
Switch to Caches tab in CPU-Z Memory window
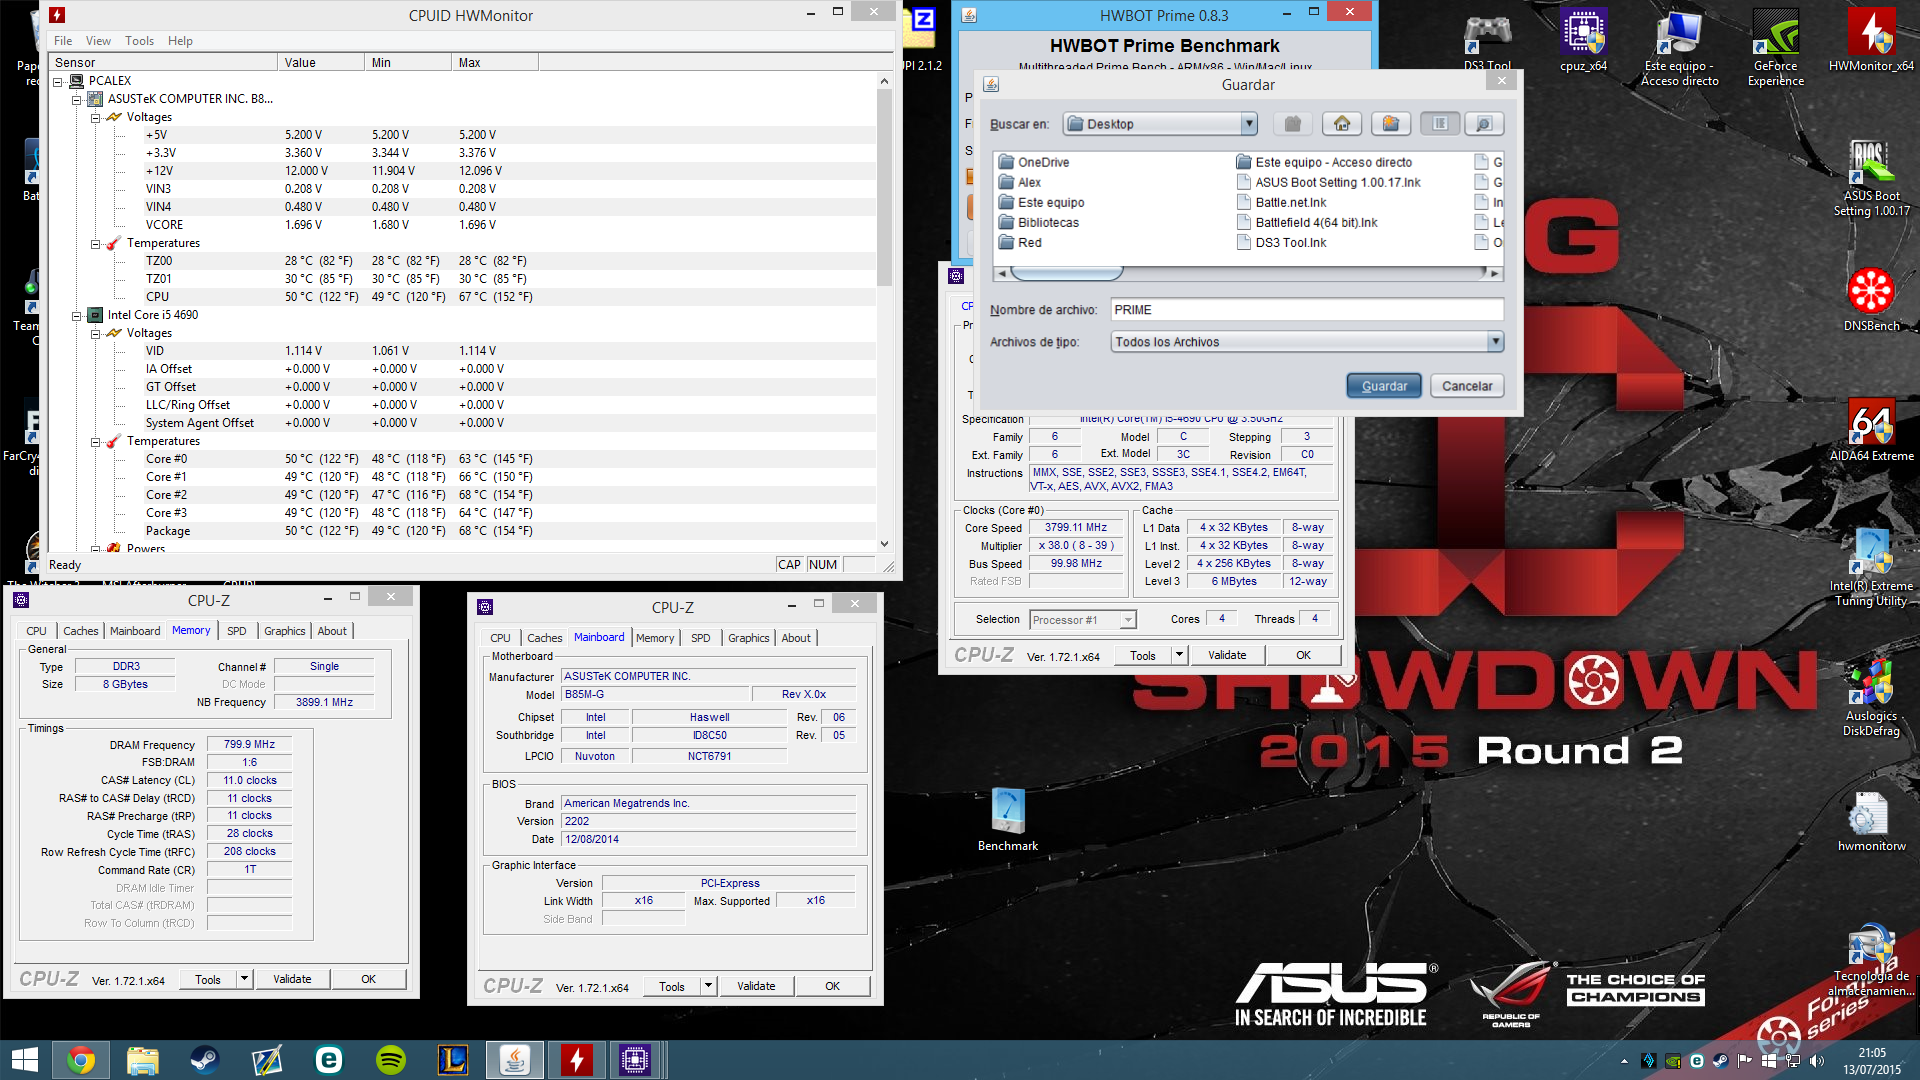[x=81, y=631]
